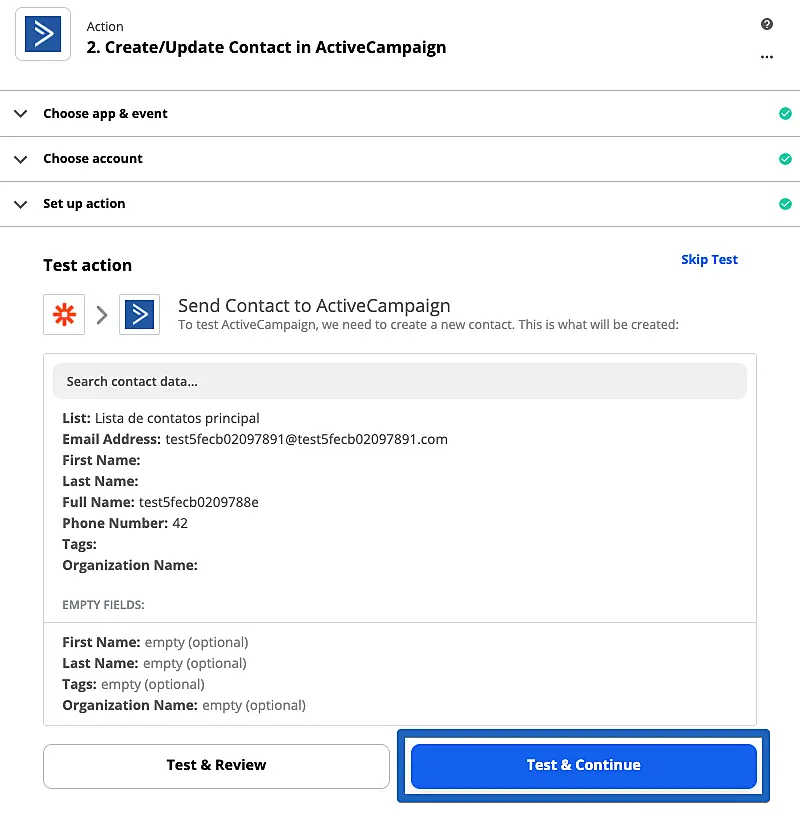Open the help question mark icon
The width and height of the screenshot is (800, 831).
(767, 25)
